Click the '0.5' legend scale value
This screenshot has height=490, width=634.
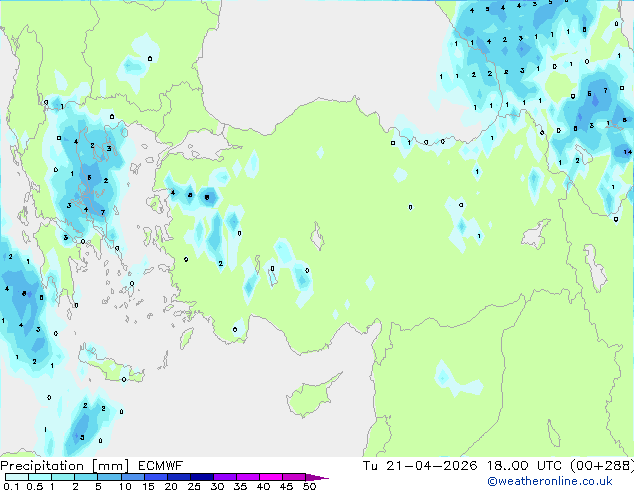pos(34,486)
